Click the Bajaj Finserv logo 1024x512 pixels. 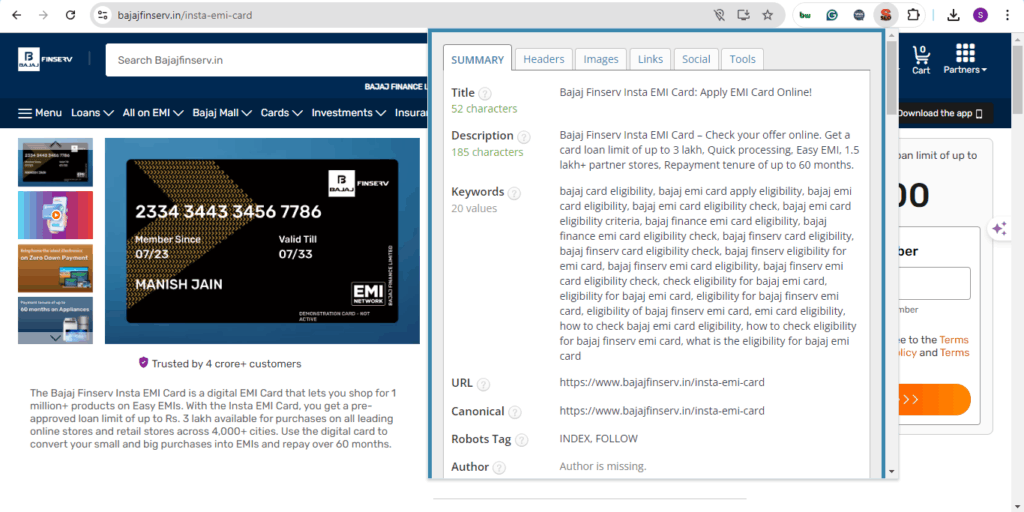coord(45,59)
